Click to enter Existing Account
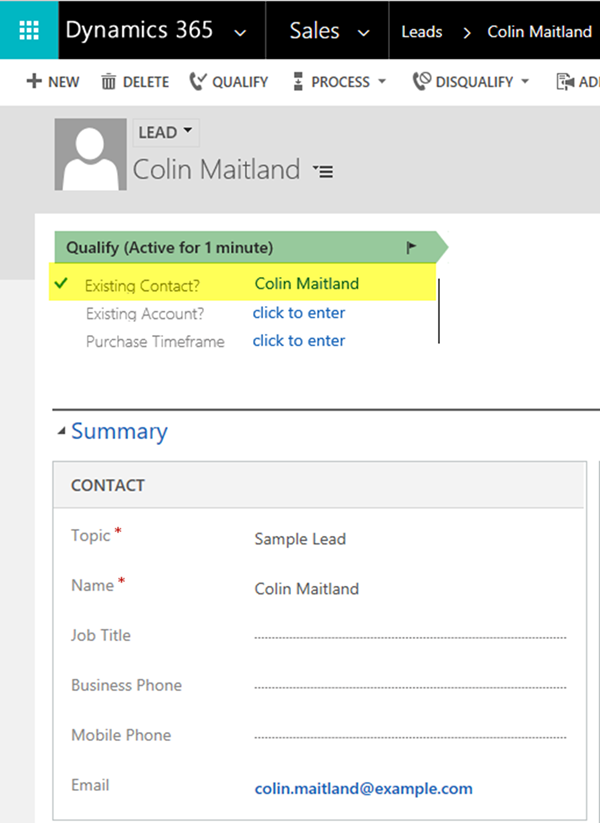 (299, 313)
